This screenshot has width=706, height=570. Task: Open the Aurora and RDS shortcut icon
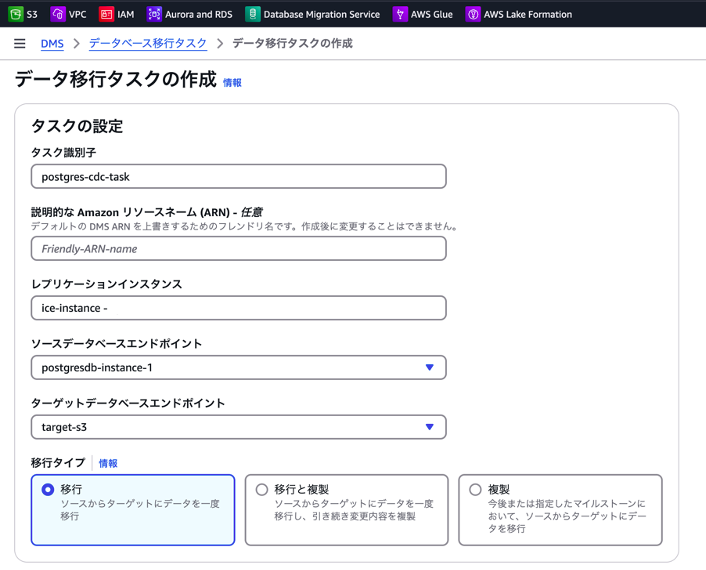click(154, 14)
